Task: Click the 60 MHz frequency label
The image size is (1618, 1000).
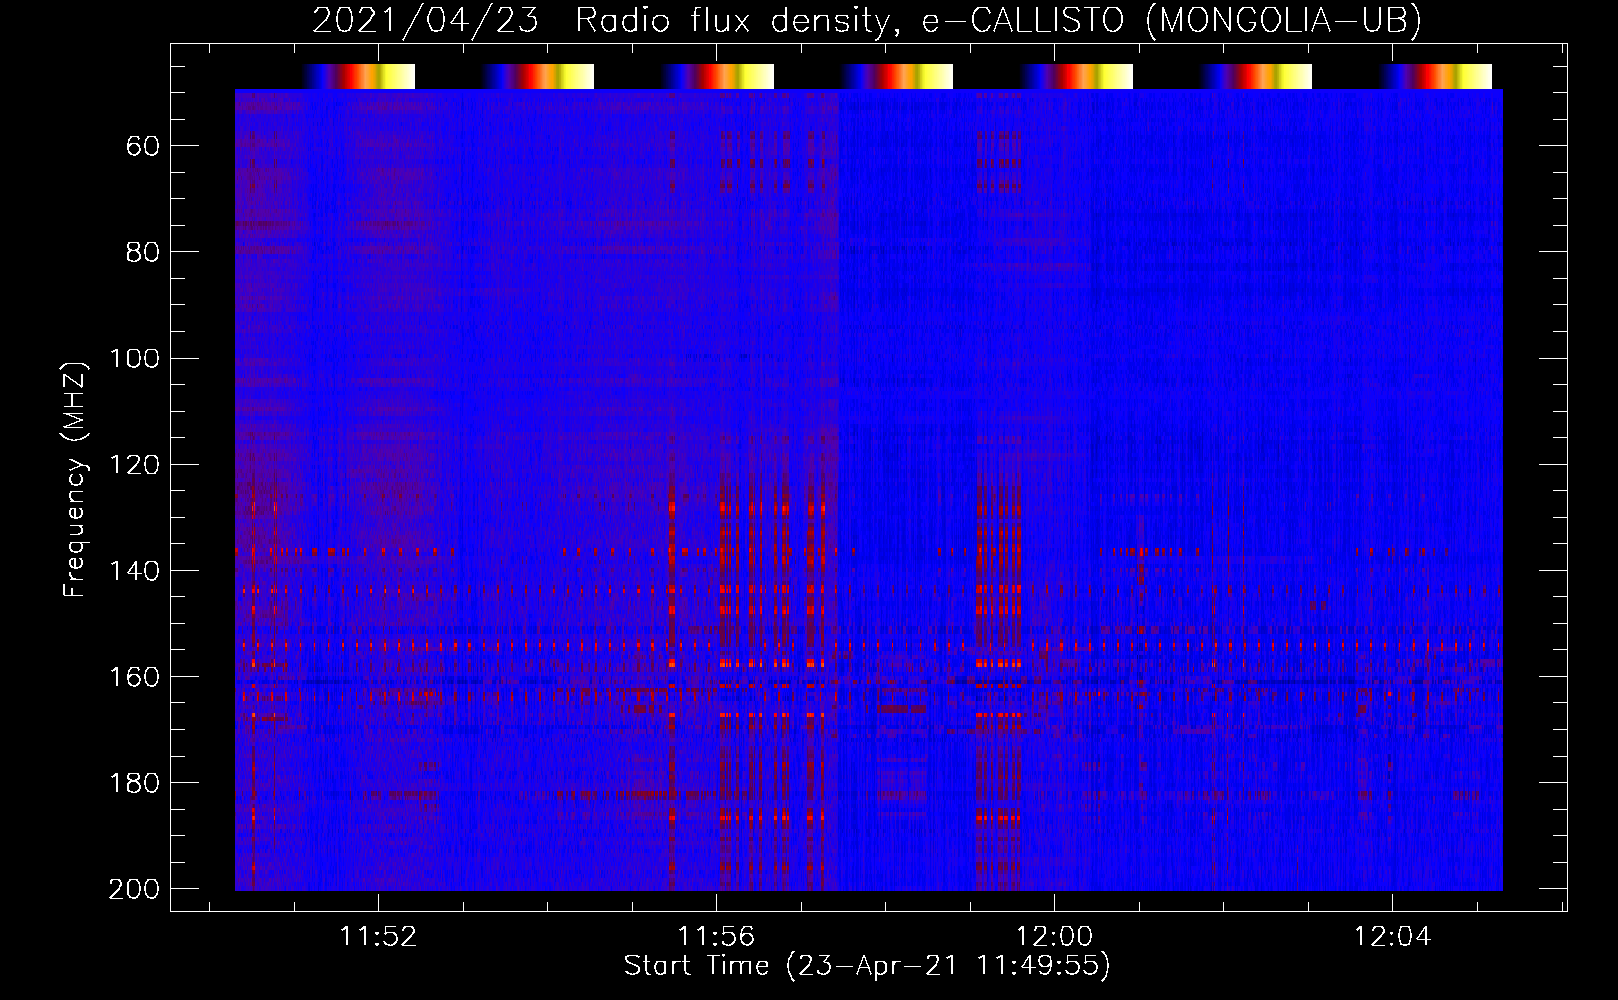Action: [143, 147]
